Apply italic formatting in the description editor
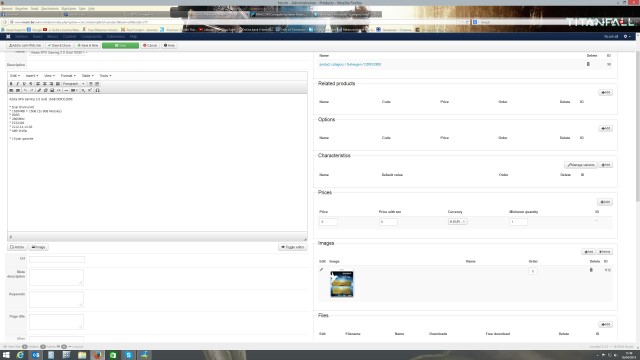Viewport: 640px width, 360px height. [18, 84]
